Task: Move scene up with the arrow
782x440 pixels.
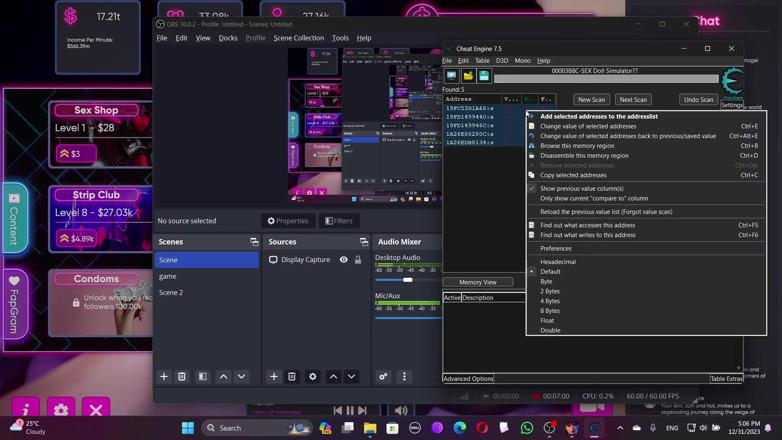Action: [x=223, y=377]
